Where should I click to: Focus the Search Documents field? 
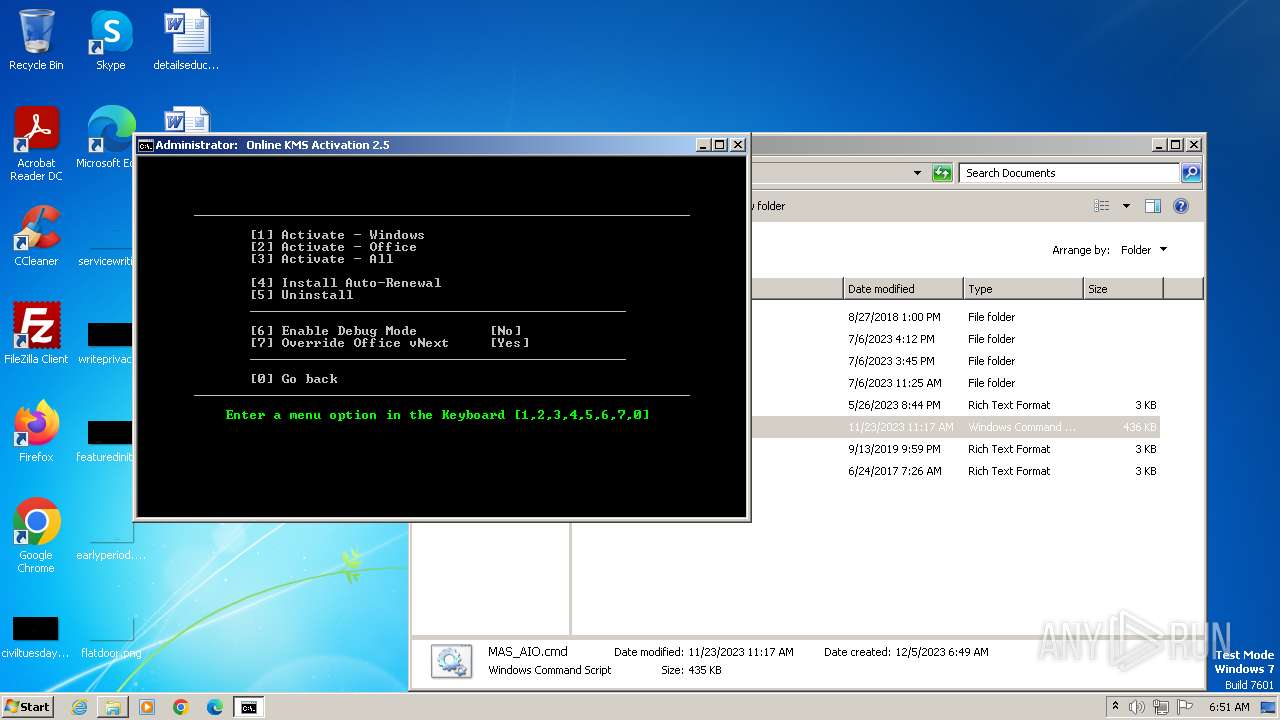1068,173
